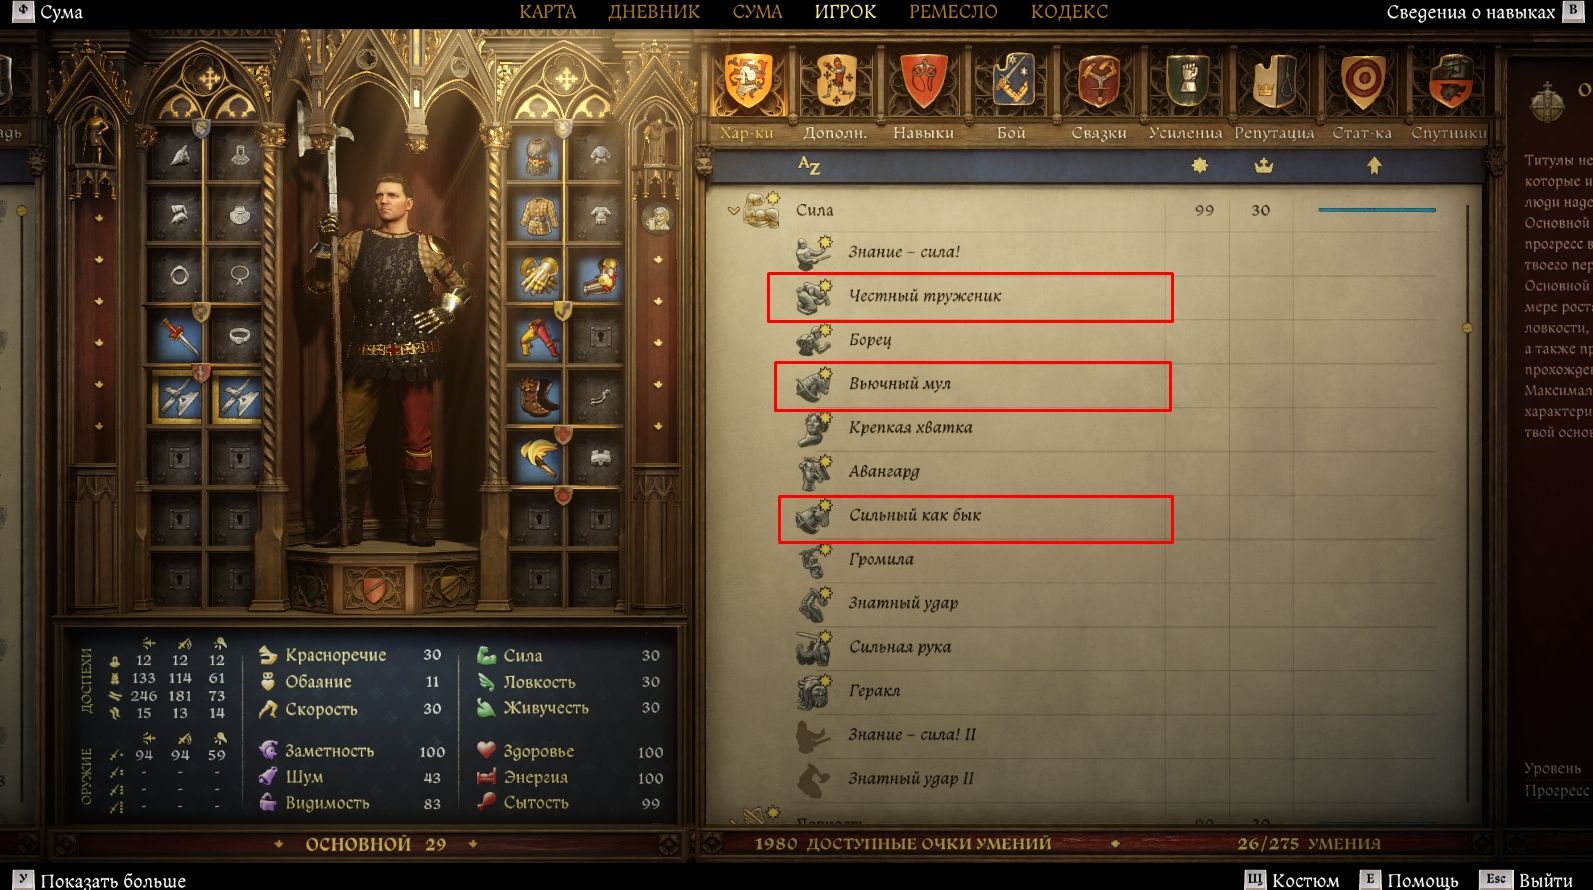The image size is (1593, 890).
Task: Open the Репутация shield icon
Action: (x=1275, y=81)
